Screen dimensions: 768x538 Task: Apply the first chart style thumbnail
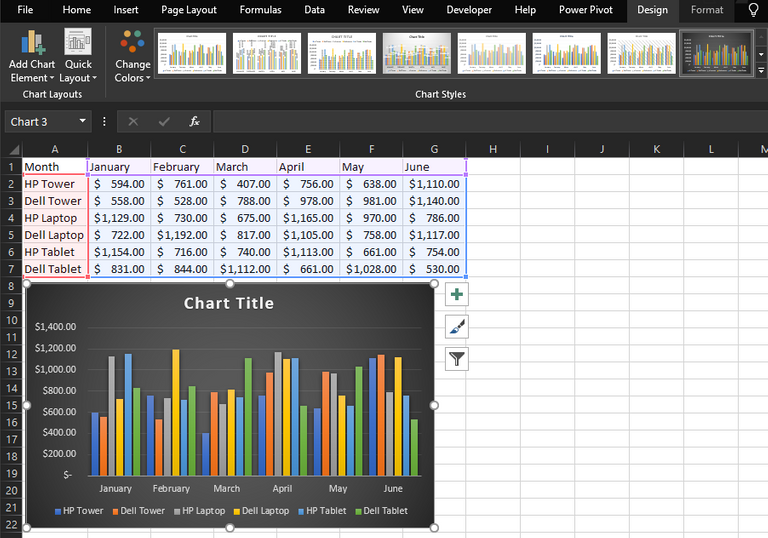pyautogui.click(x=192, y=53)
